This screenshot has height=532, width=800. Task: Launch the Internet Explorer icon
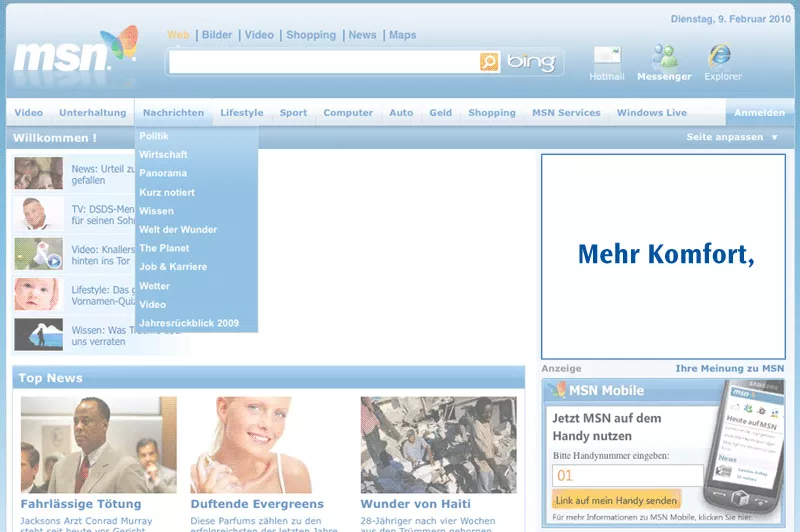pos(720,56)
